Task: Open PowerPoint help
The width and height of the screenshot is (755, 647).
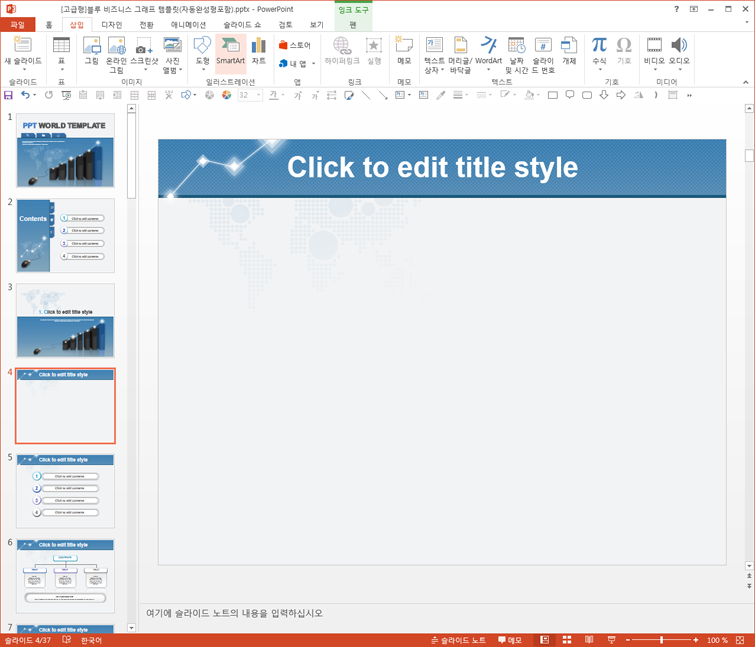Action: [676, 9]
